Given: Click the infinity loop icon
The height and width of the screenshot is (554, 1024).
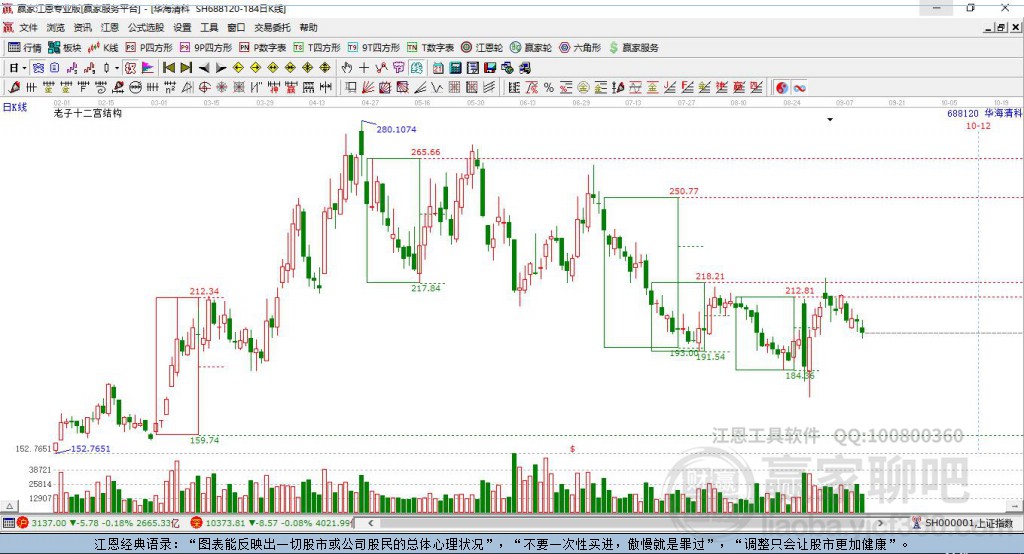Looking at the screenshot, I should (799, 88).
